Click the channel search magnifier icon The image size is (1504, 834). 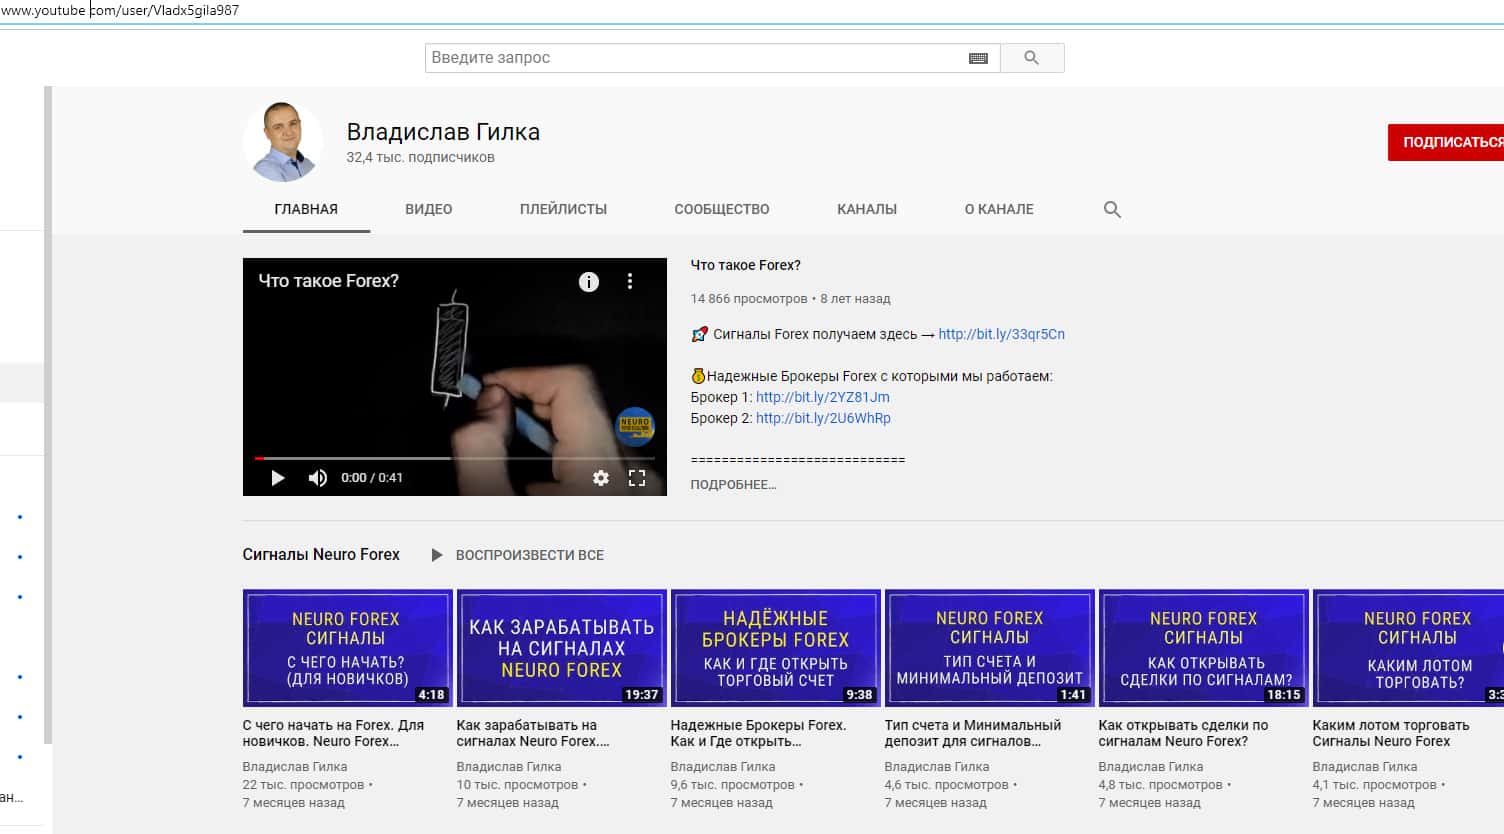[x=1111, y=209]
